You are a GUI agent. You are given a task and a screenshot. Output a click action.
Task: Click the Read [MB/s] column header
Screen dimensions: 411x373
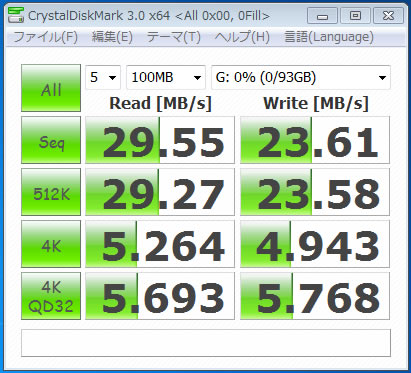[160, 103]
